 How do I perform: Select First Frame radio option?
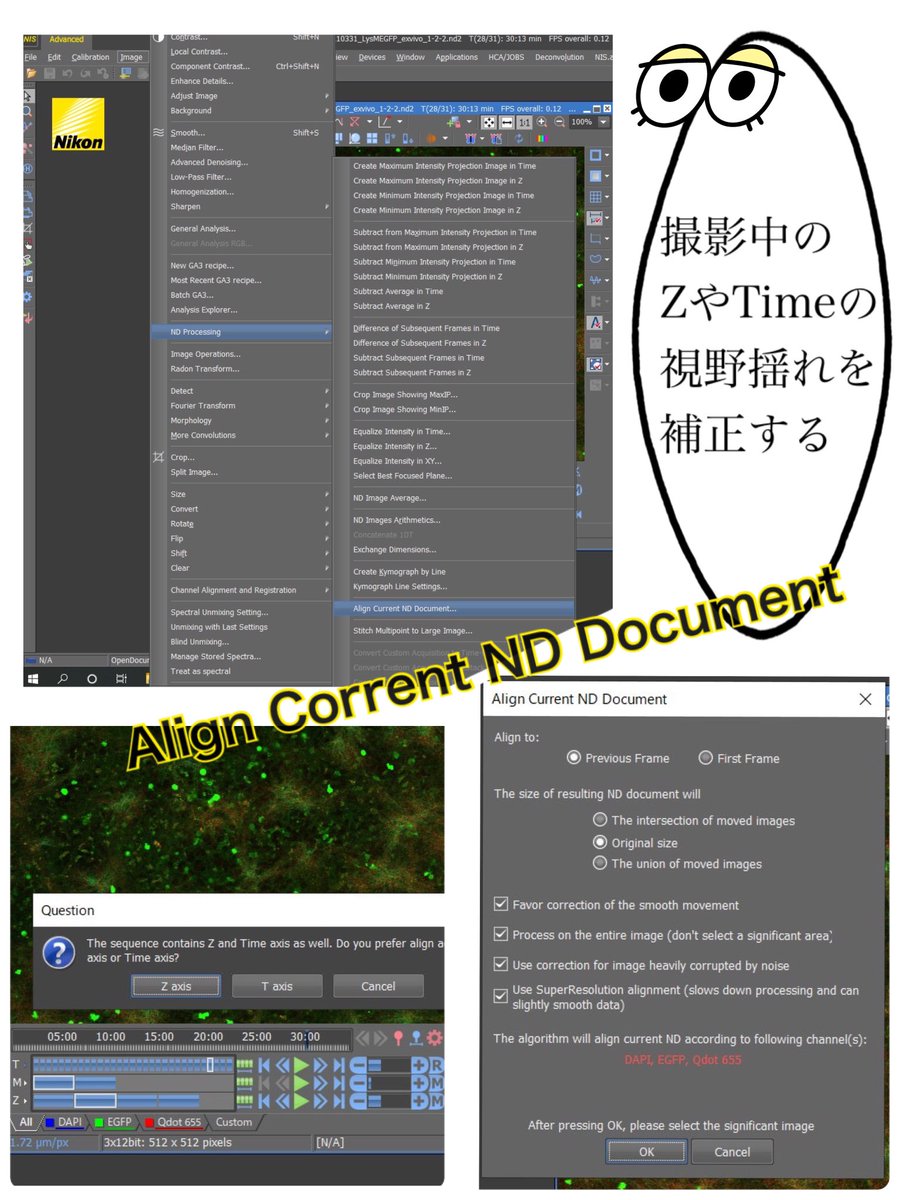705,758
